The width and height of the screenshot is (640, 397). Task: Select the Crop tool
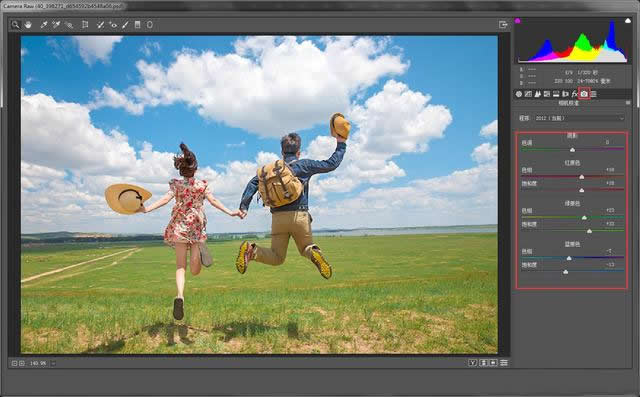click(85, 25)
